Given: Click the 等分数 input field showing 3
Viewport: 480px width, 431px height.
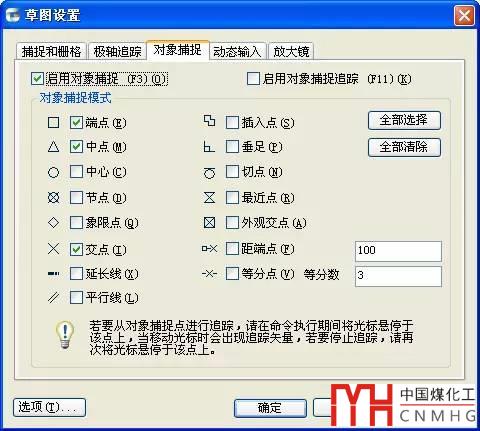Looking at the screenshot, I should [x=398, y=276].
